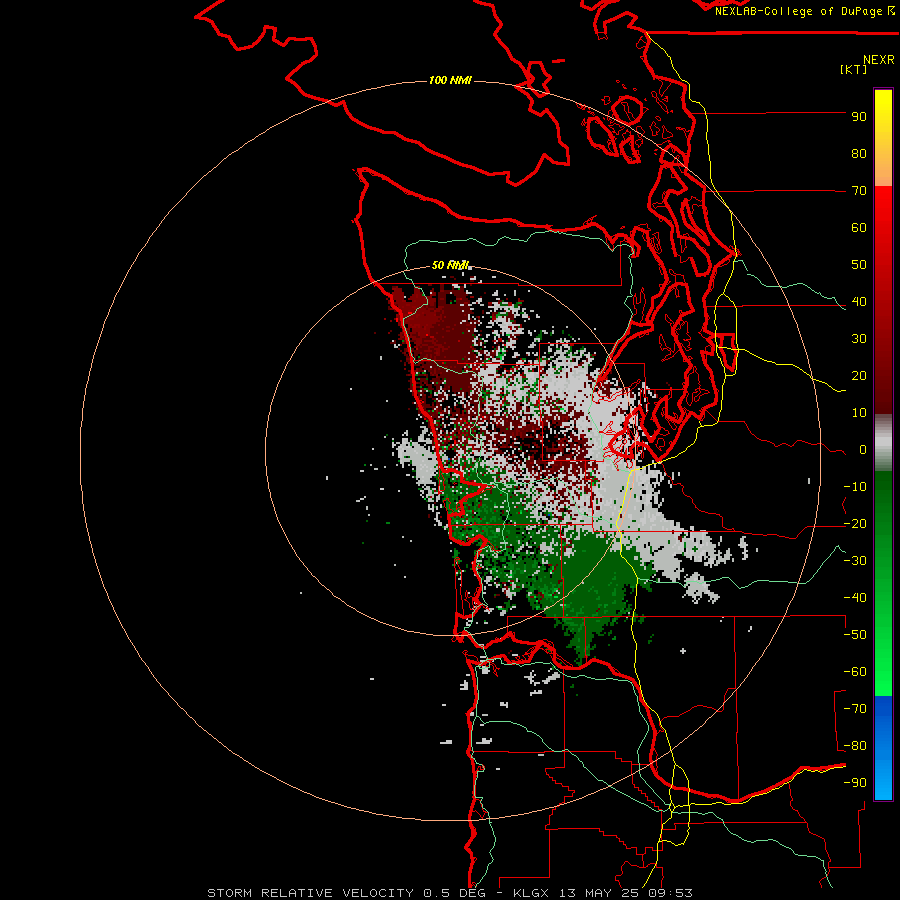Click the dark green color bar segment
900x900 pixels.
coord(883,583)
